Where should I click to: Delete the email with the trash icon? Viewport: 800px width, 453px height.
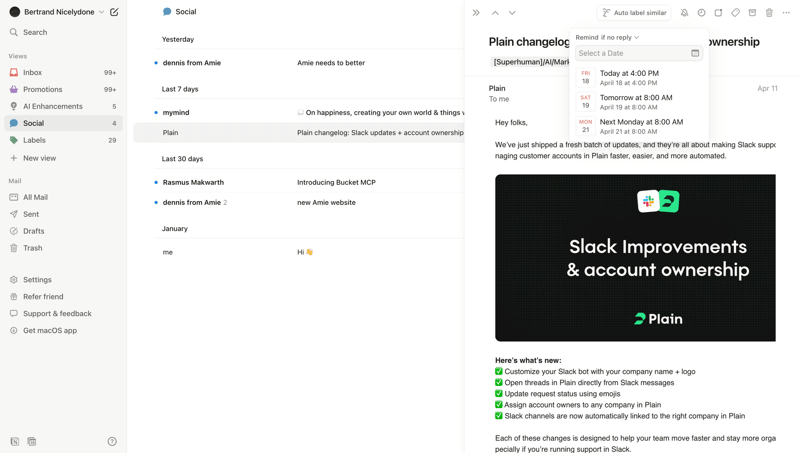tap(769, 13)
